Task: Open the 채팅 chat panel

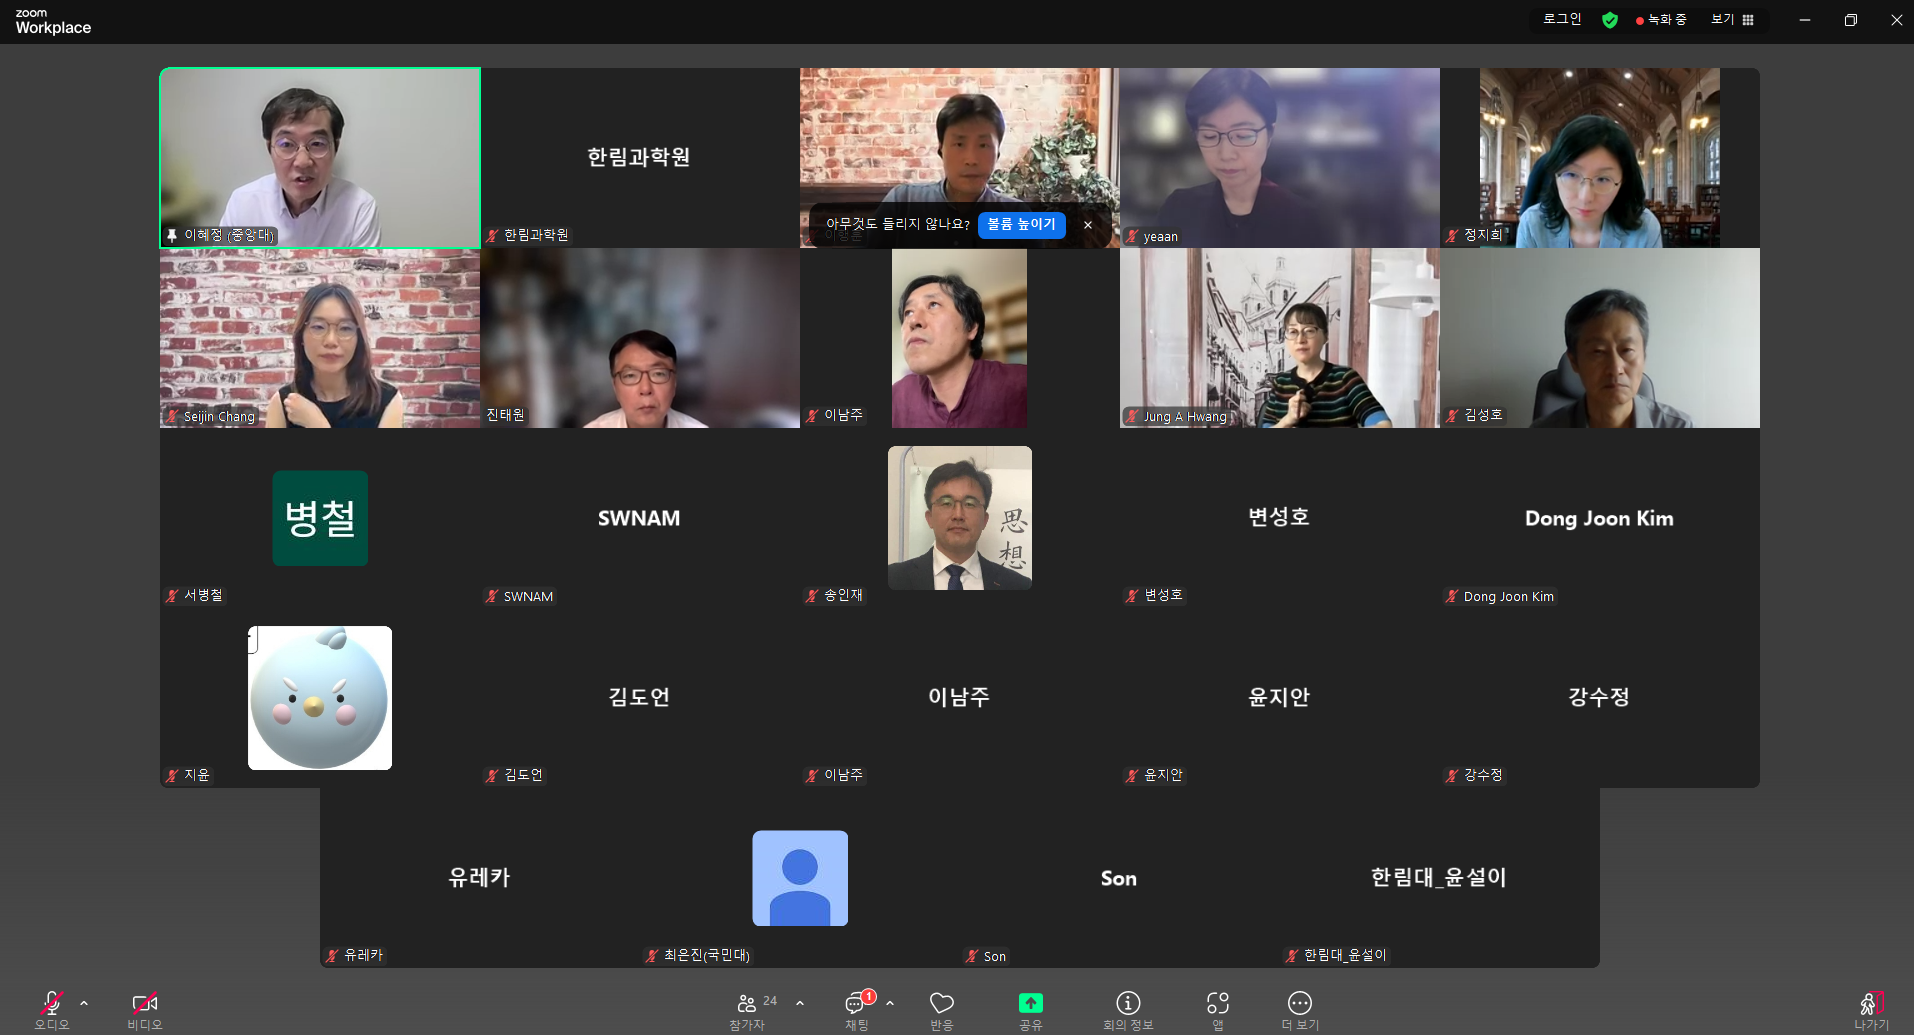Action: point(857,1010)
